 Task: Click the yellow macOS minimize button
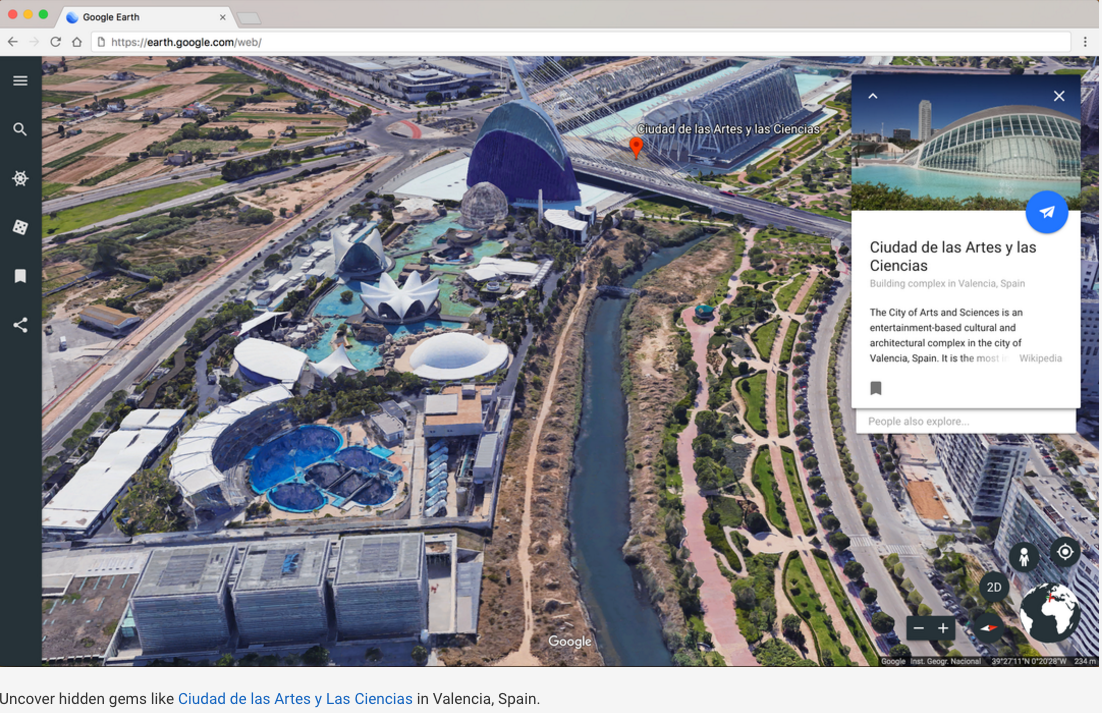[x=28, y=15]
